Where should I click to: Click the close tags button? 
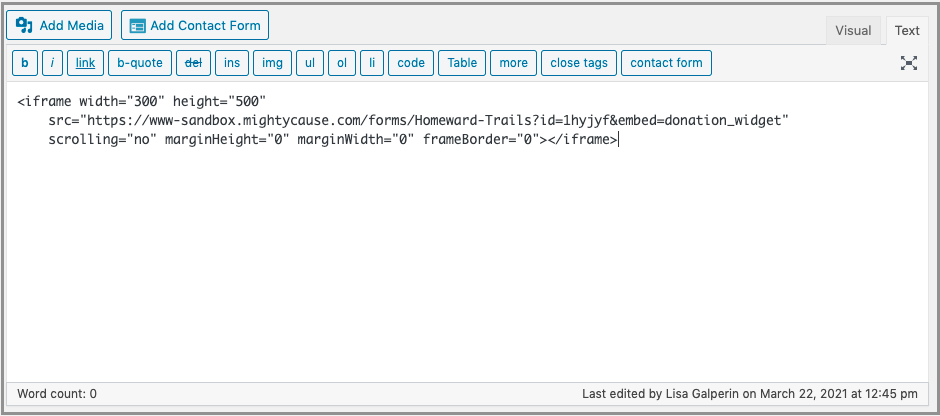579,63
